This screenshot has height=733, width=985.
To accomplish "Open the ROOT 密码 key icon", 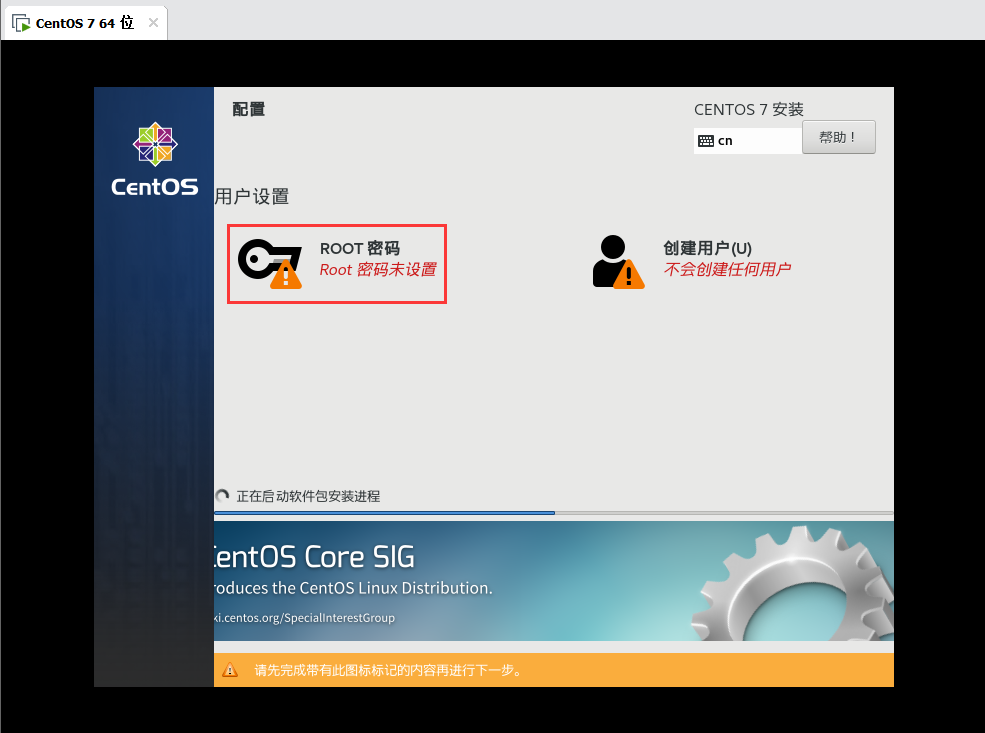I will pyautogui.click(x=270, y=264).
